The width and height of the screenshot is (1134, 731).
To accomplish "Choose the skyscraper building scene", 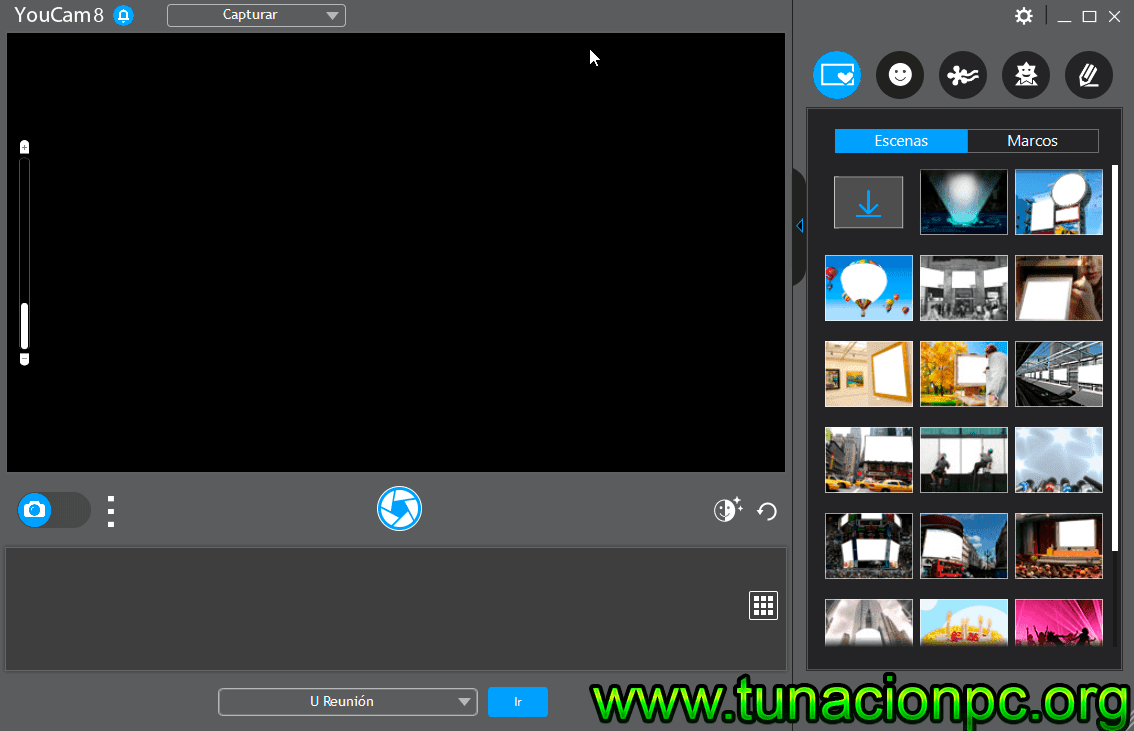I will point(869,623).
